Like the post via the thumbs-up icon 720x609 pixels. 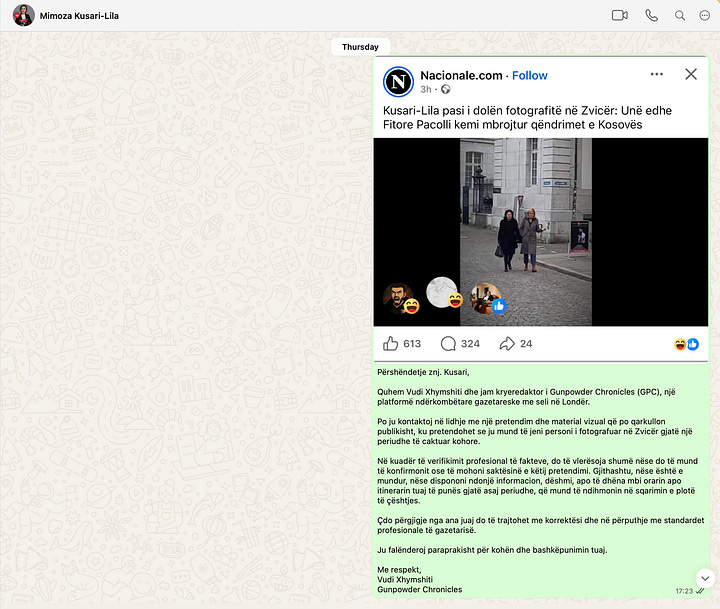(390, 344)
